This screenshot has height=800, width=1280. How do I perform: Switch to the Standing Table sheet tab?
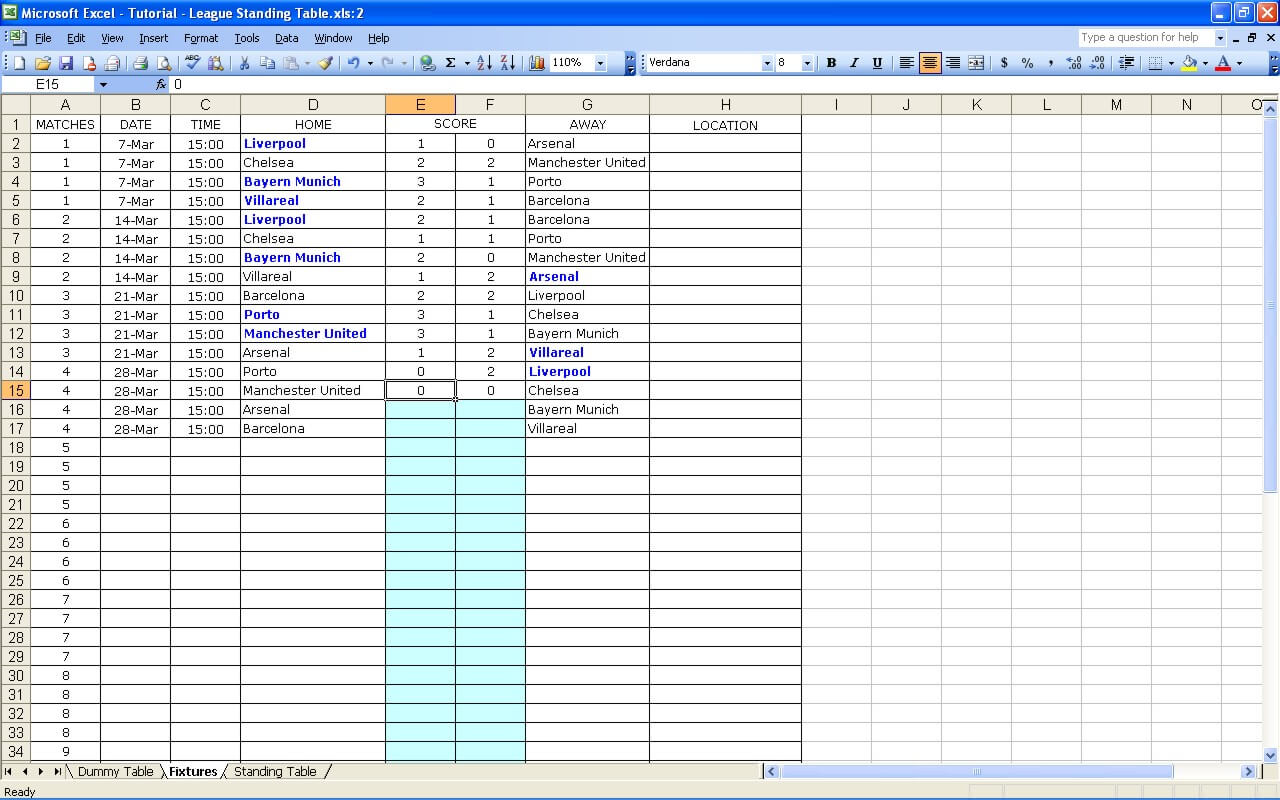(x=275, y=772)
